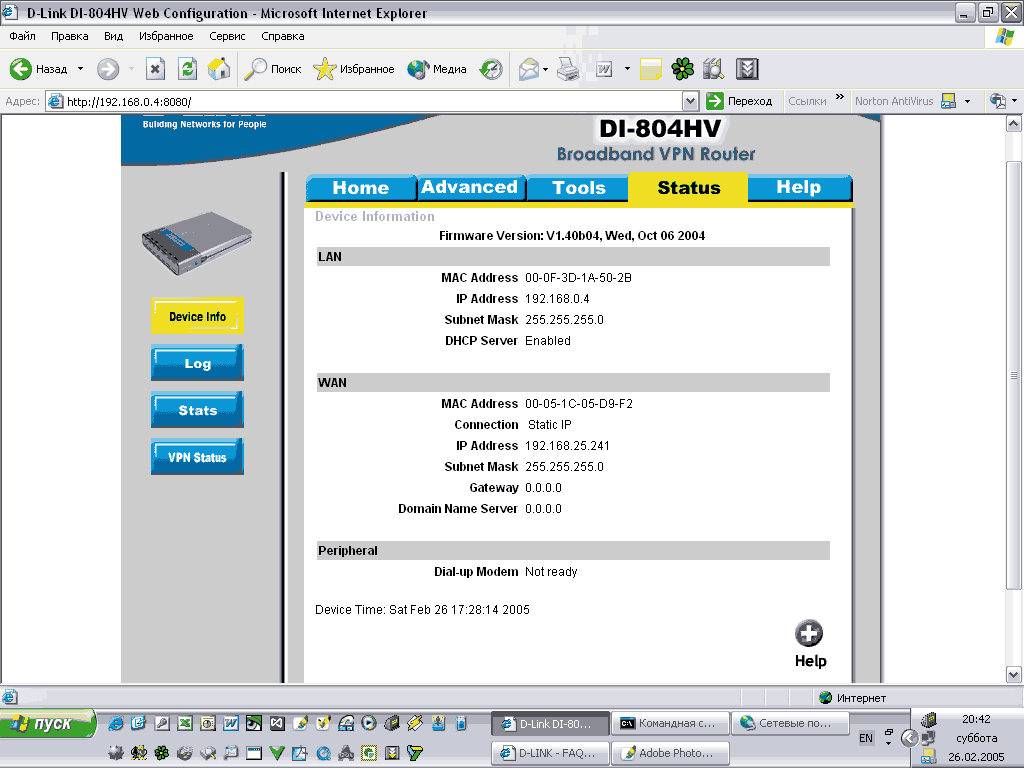Click the Stop page loading icon
The width and height of the screenshot is (1024, 768).
pyautogui.click(x=155, y=69)
